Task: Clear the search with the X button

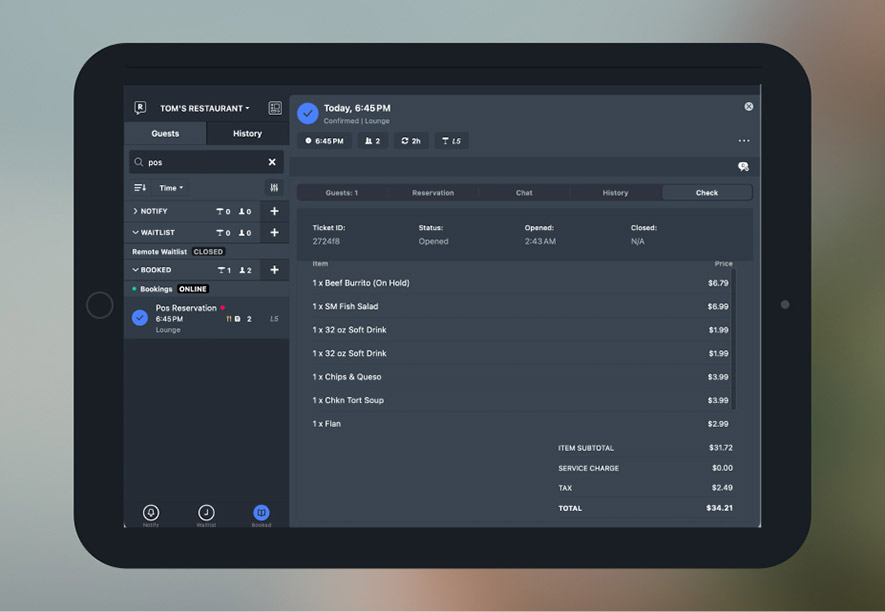Action: point(270,161)
